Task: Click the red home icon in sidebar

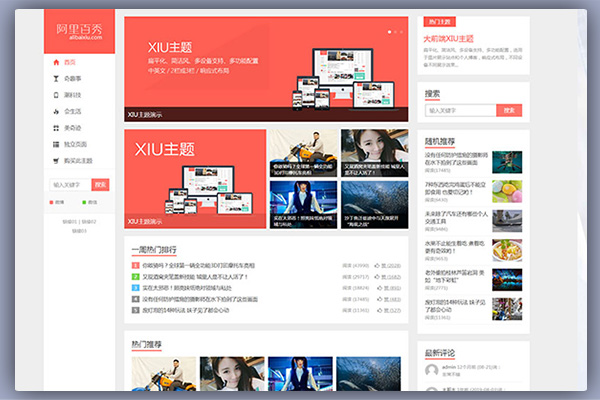Action: [56, 62]
